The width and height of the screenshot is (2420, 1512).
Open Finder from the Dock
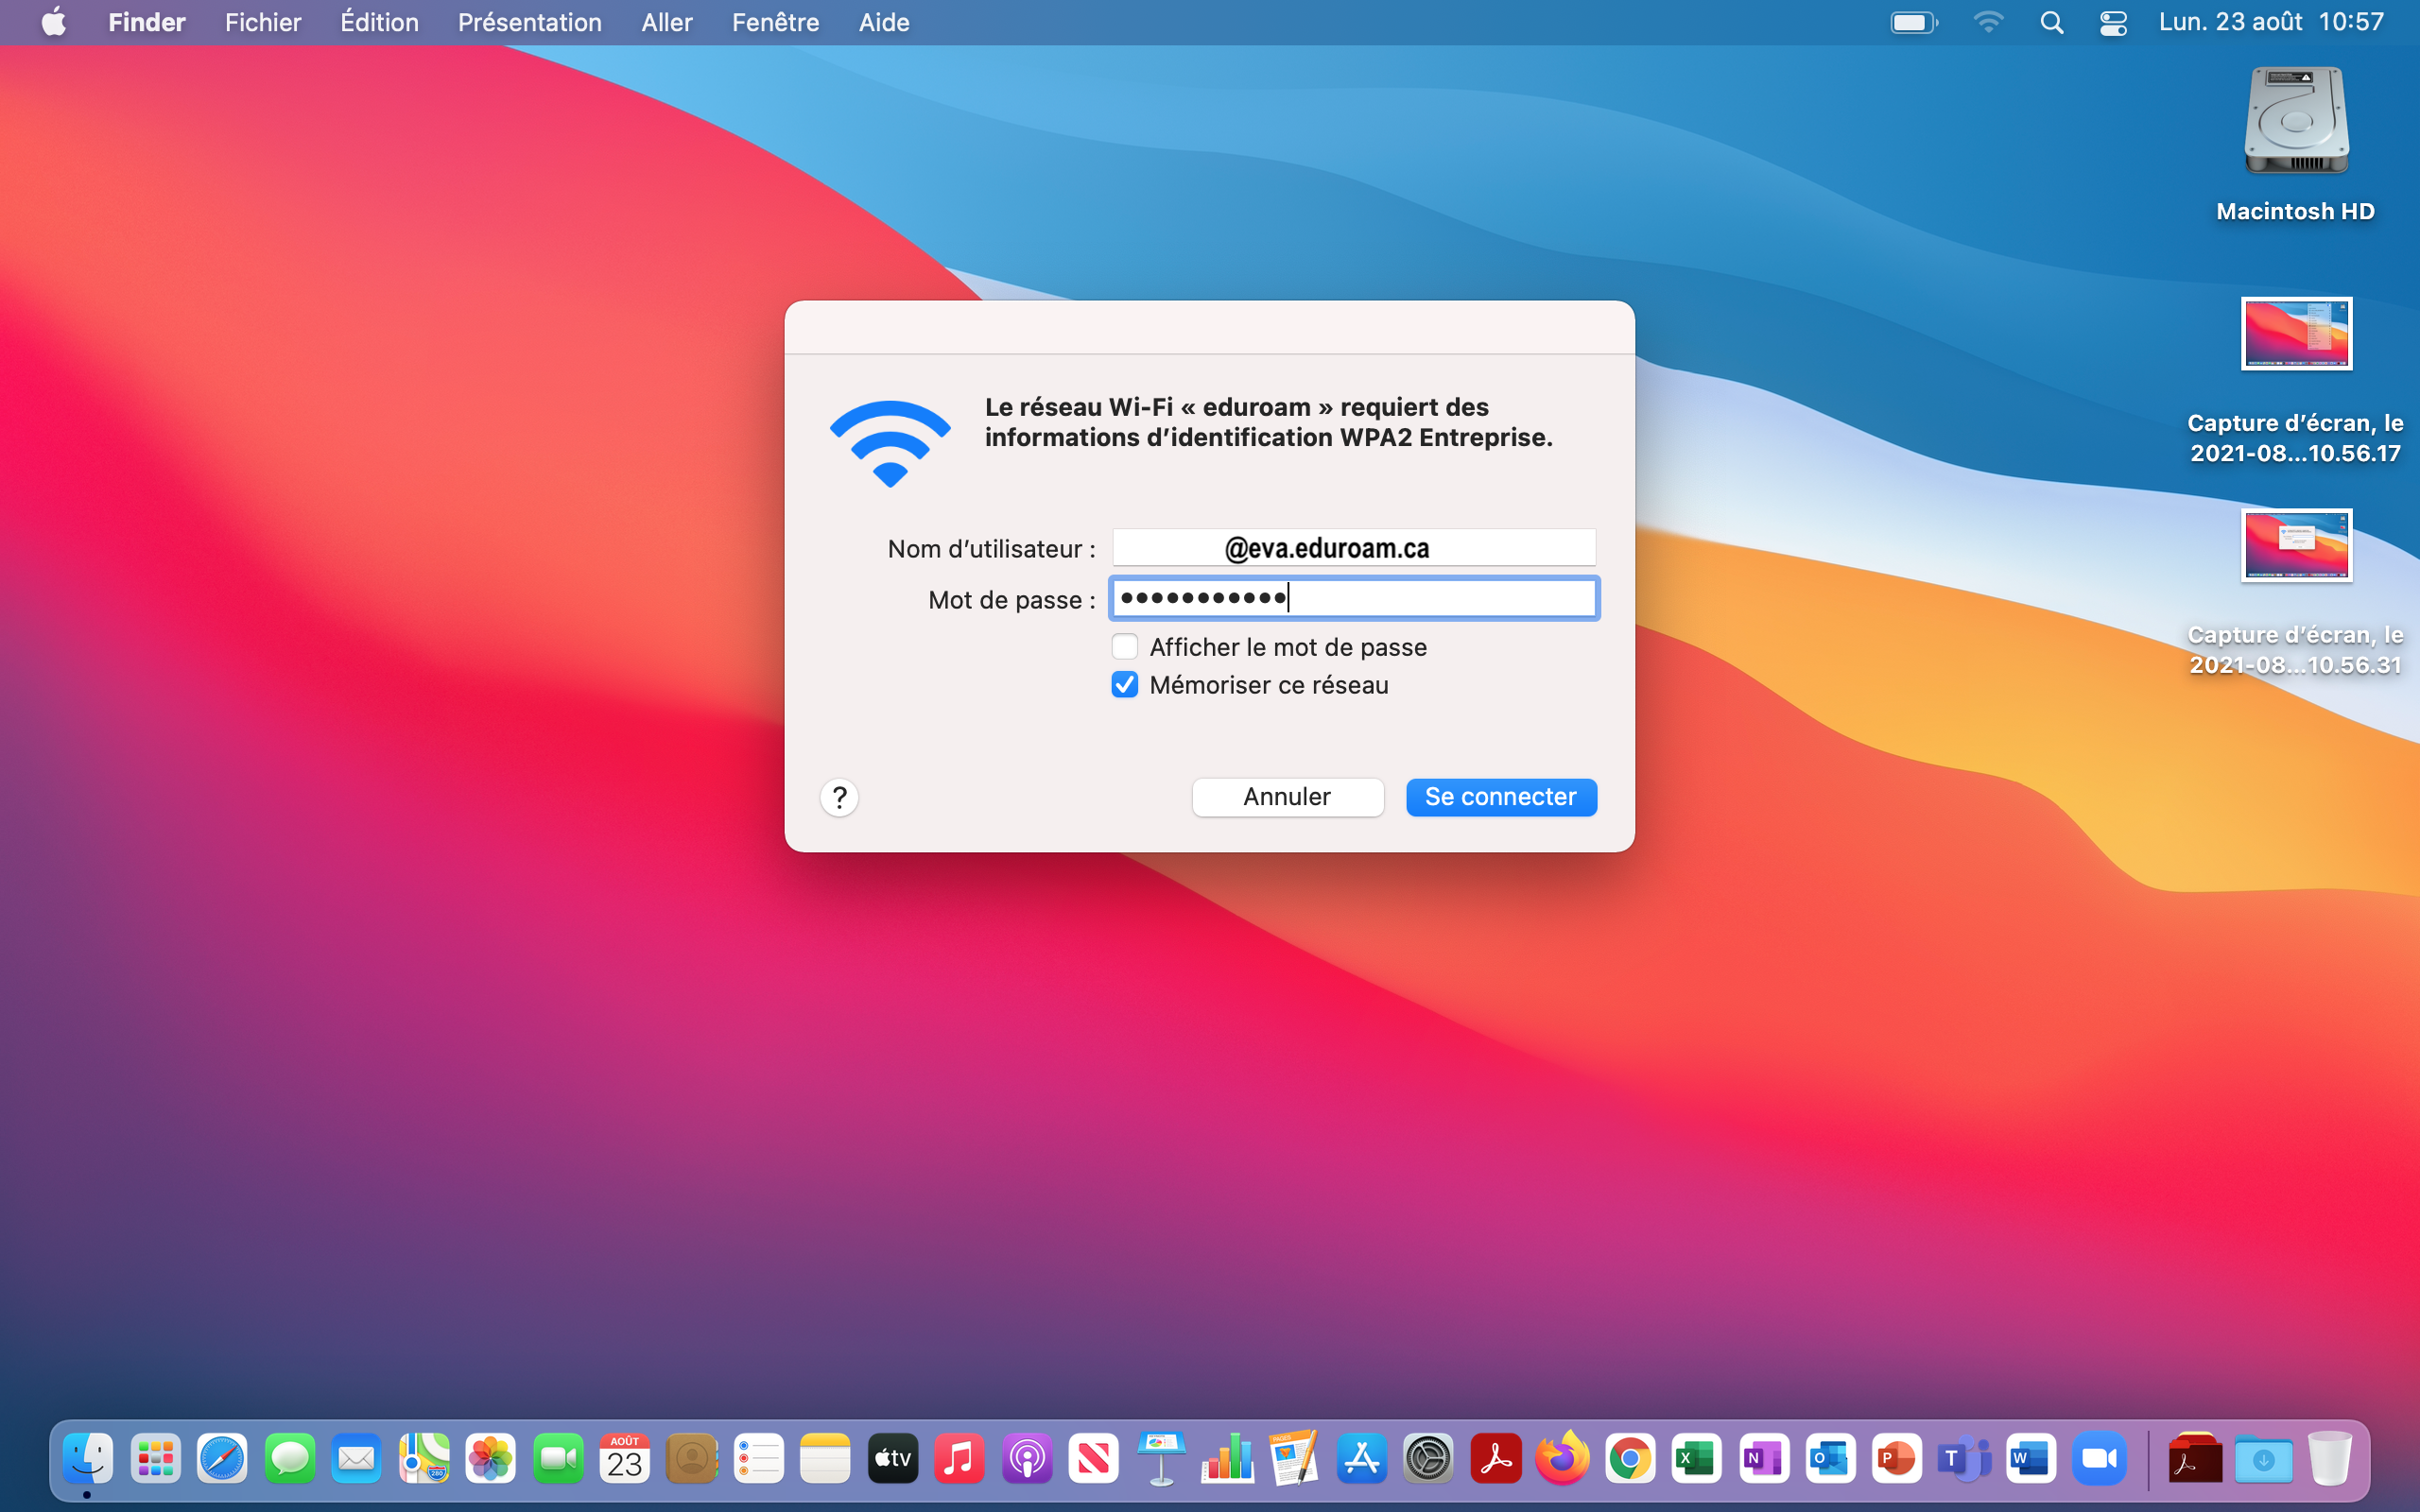[x=88, y=1459]
